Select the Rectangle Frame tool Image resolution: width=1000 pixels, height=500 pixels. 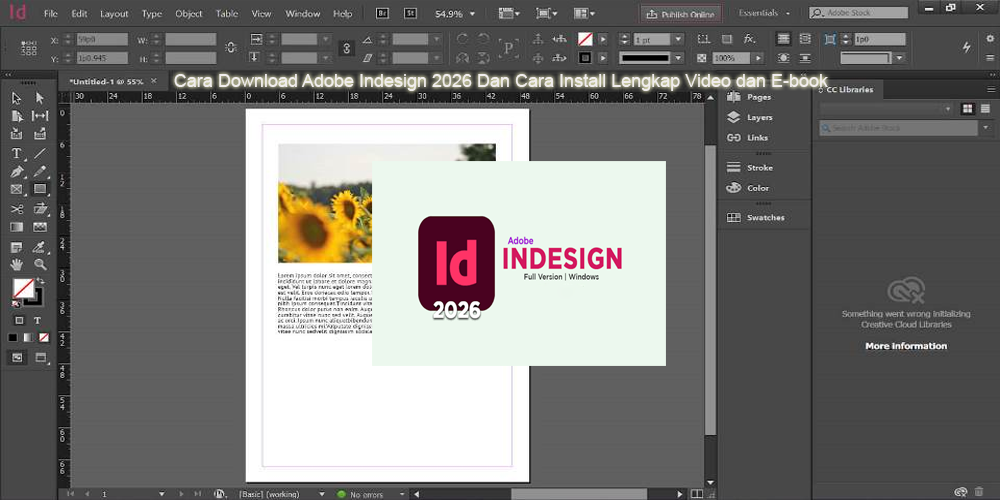tap(17, 190)
